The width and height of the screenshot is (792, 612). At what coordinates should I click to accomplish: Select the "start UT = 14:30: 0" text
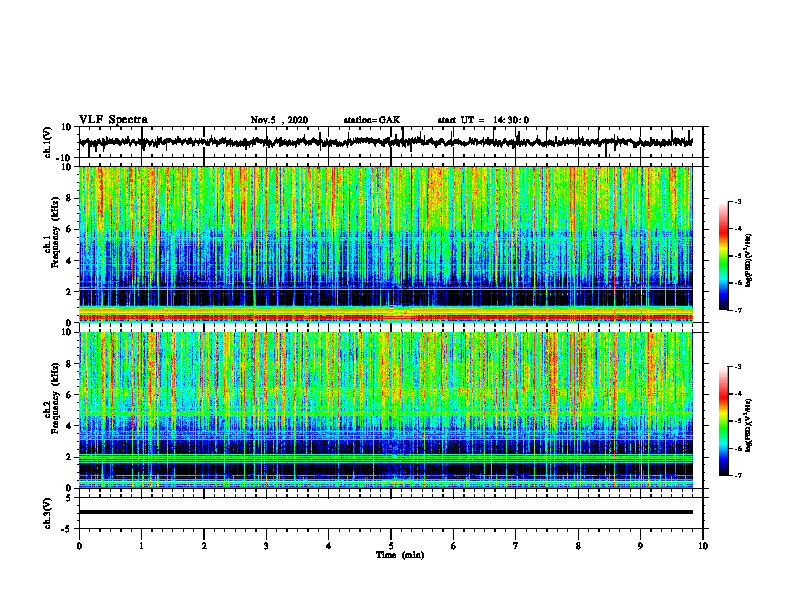point(483,120)
